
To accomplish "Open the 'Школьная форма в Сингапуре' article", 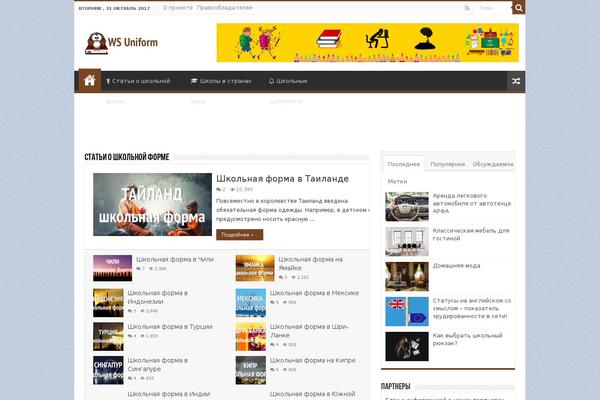I will coord(157,364).
